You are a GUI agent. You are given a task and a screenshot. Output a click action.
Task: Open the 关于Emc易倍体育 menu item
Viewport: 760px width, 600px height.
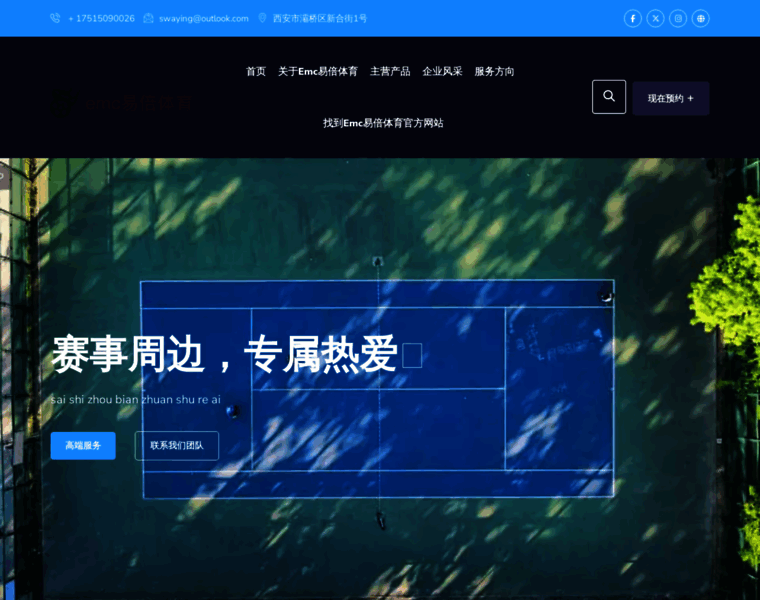coord(318,71)
